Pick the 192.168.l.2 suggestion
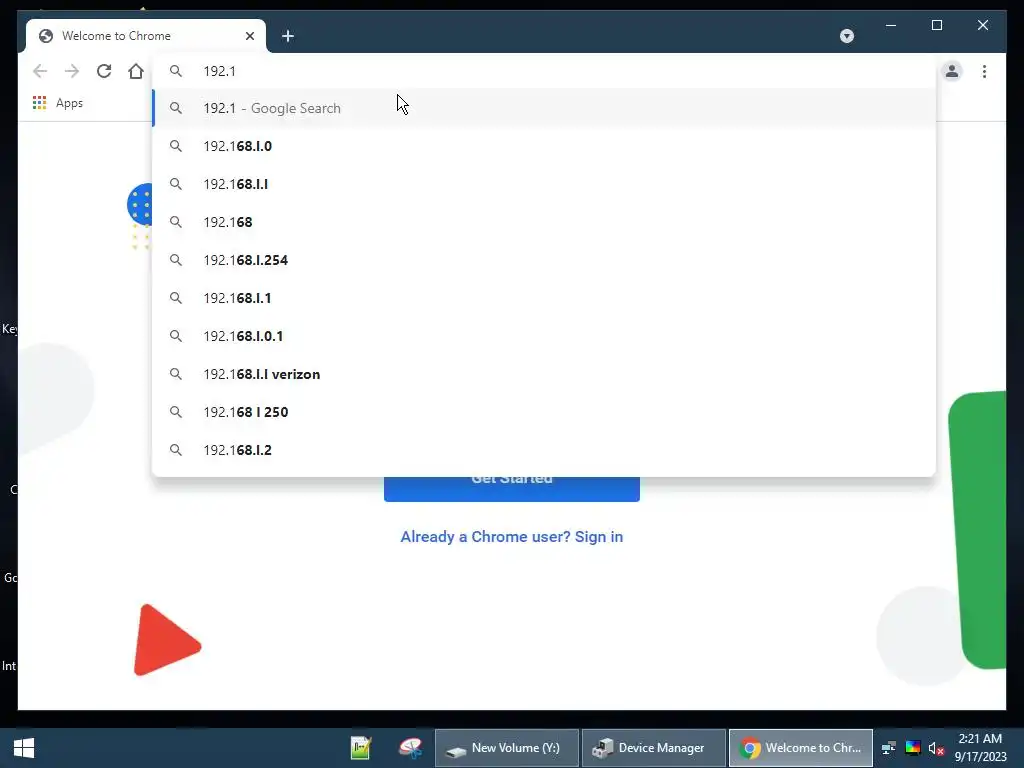This screenshot has width=1024, height=768. 543,450
